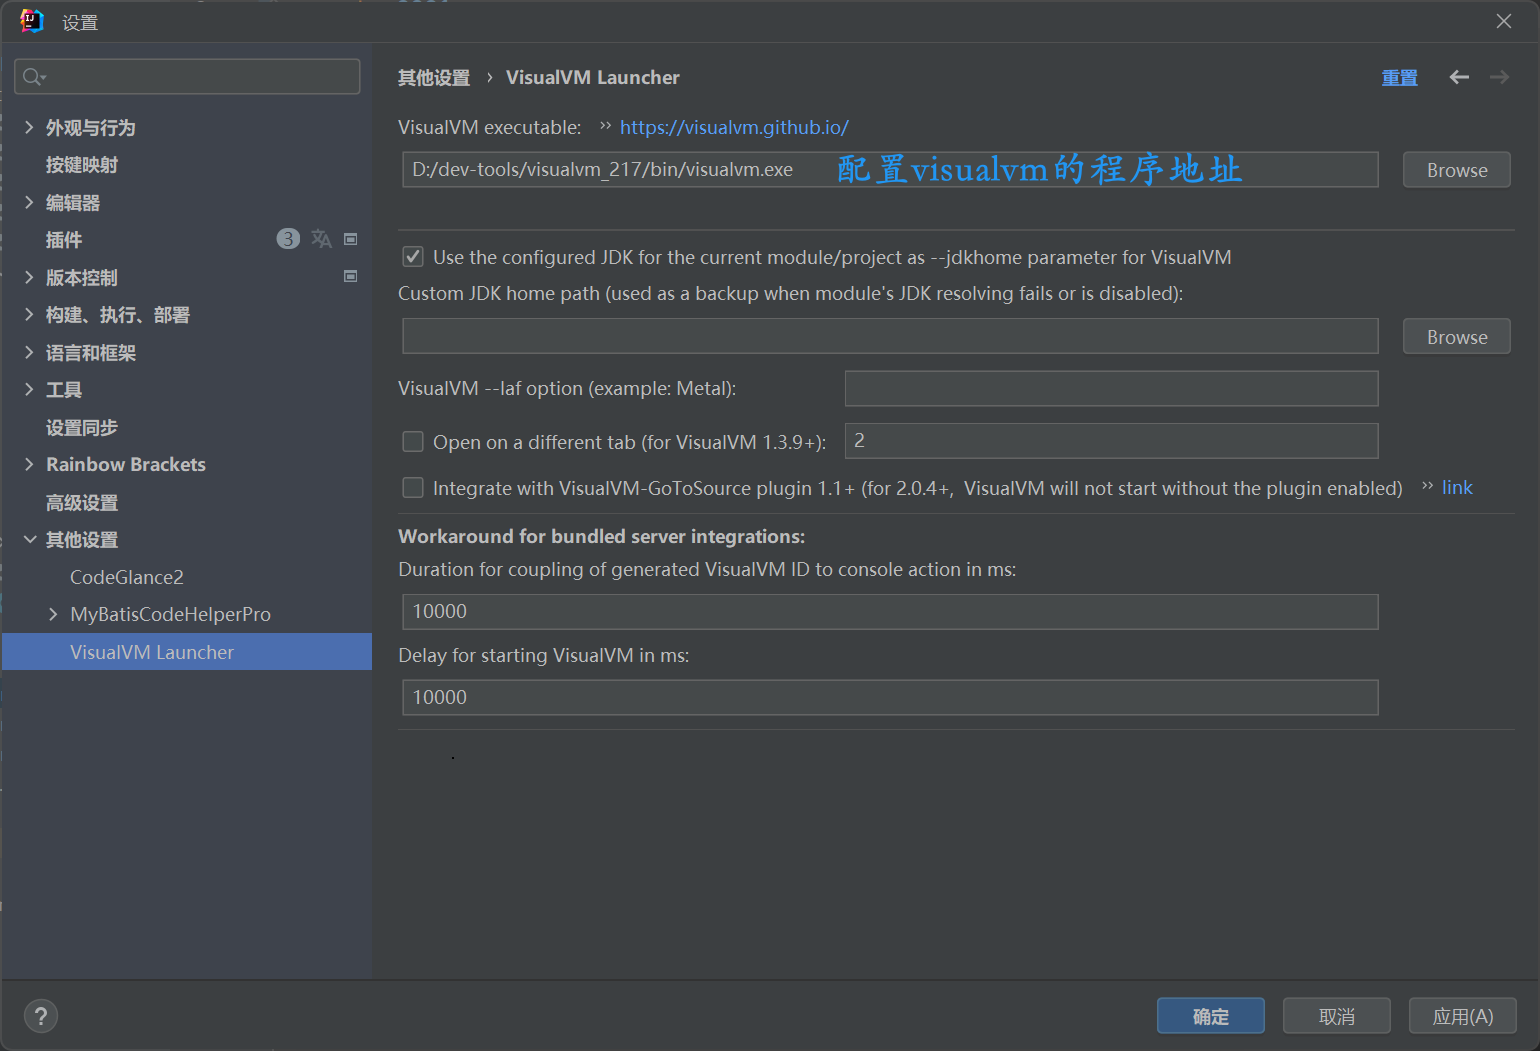Click the different tab number field

tap(1111, 441)
